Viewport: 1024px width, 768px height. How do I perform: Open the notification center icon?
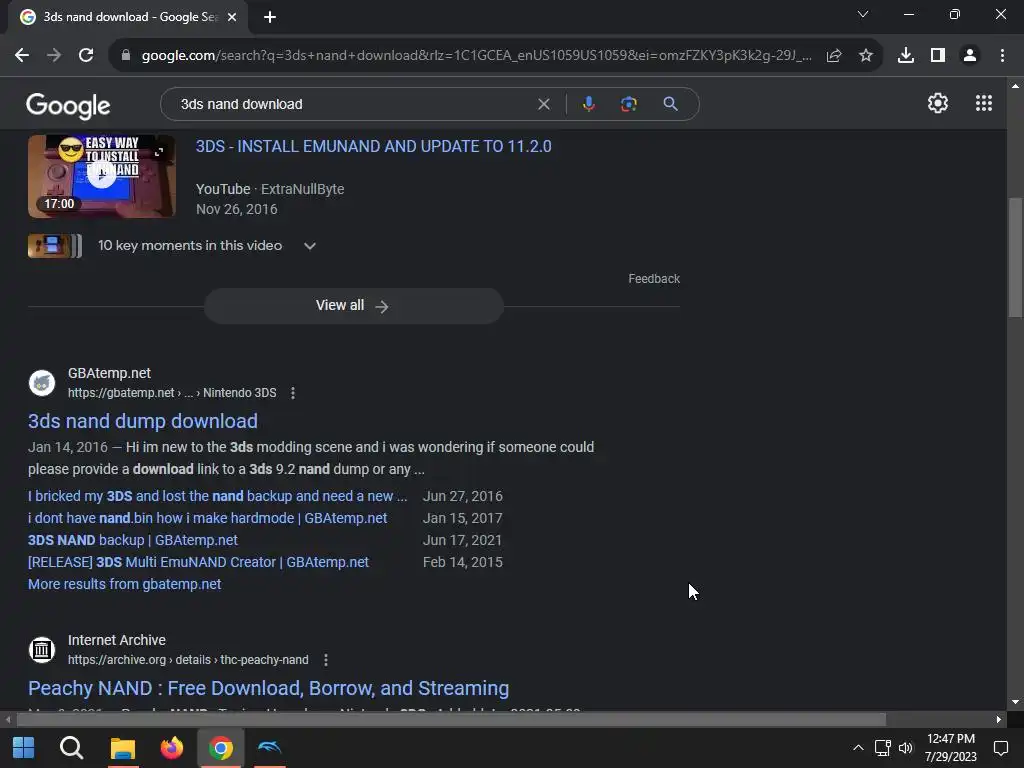pos(1000,748)
